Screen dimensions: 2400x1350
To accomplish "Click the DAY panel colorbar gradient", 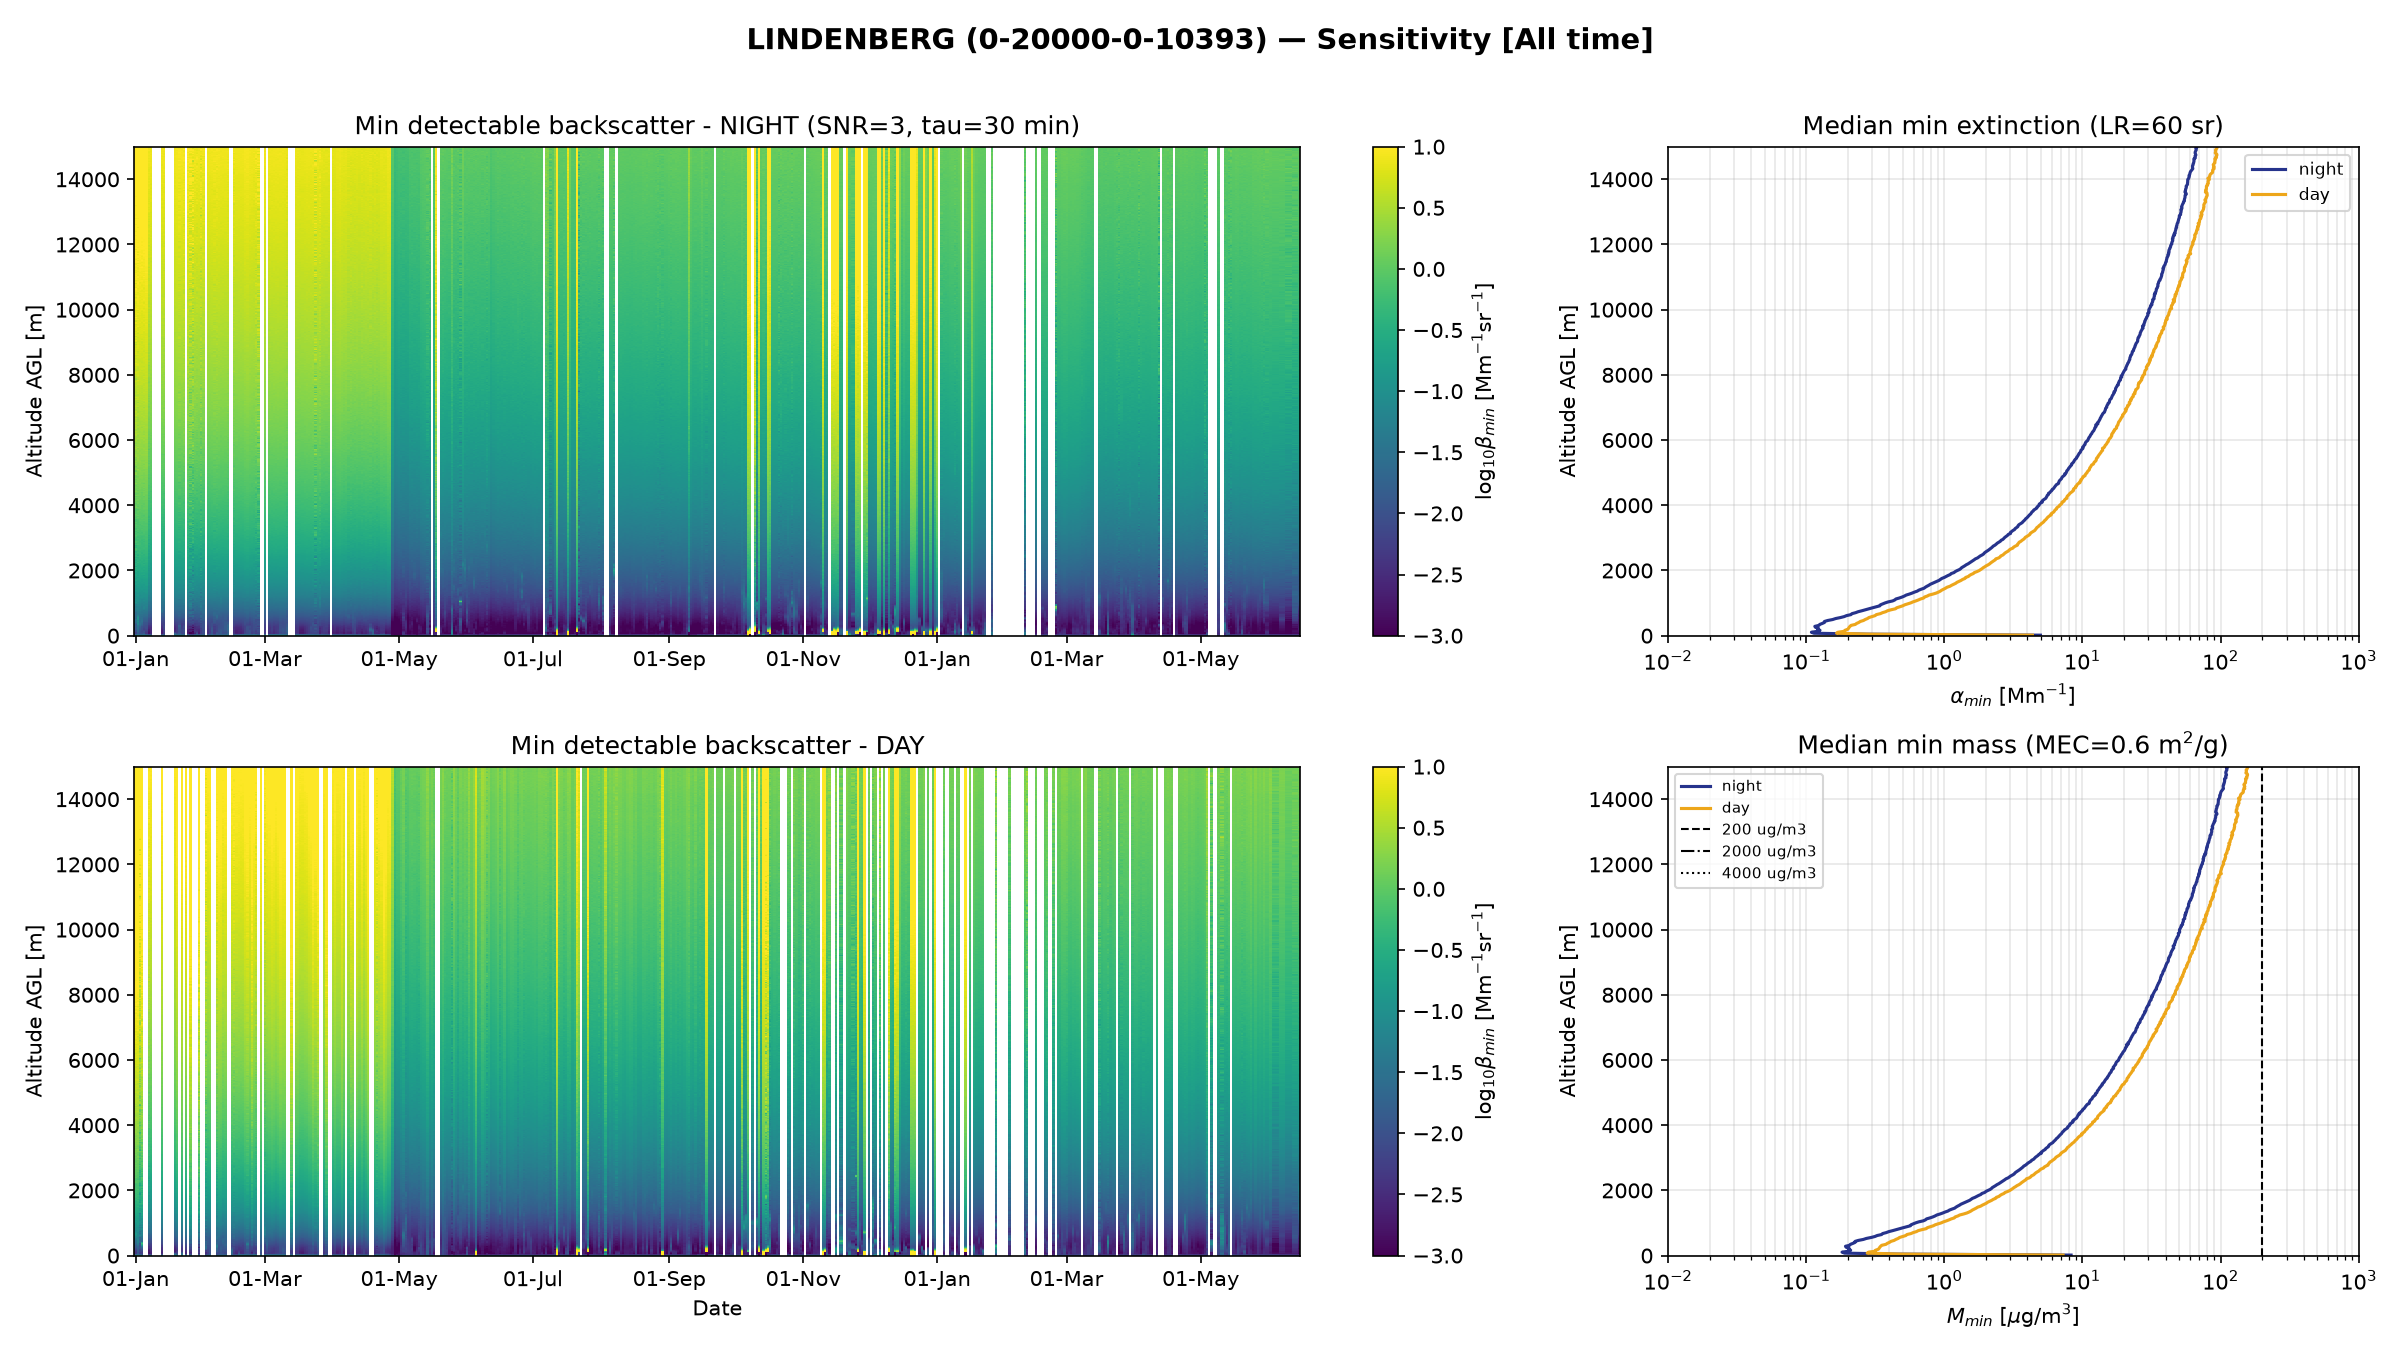I will click(x=1385, y=1011).
